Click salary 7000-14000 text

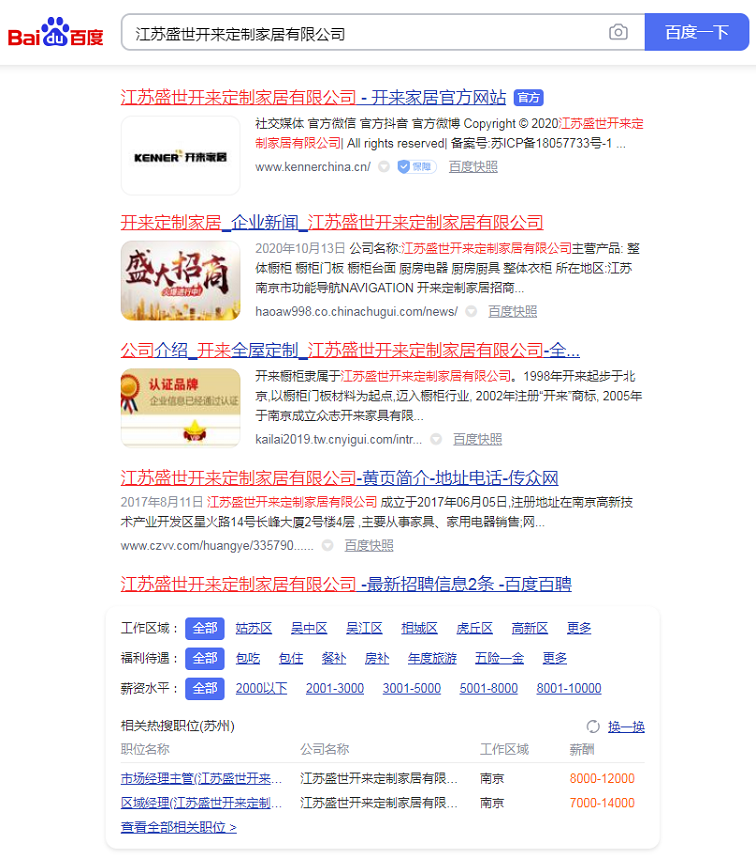click(x=602, y=803)
